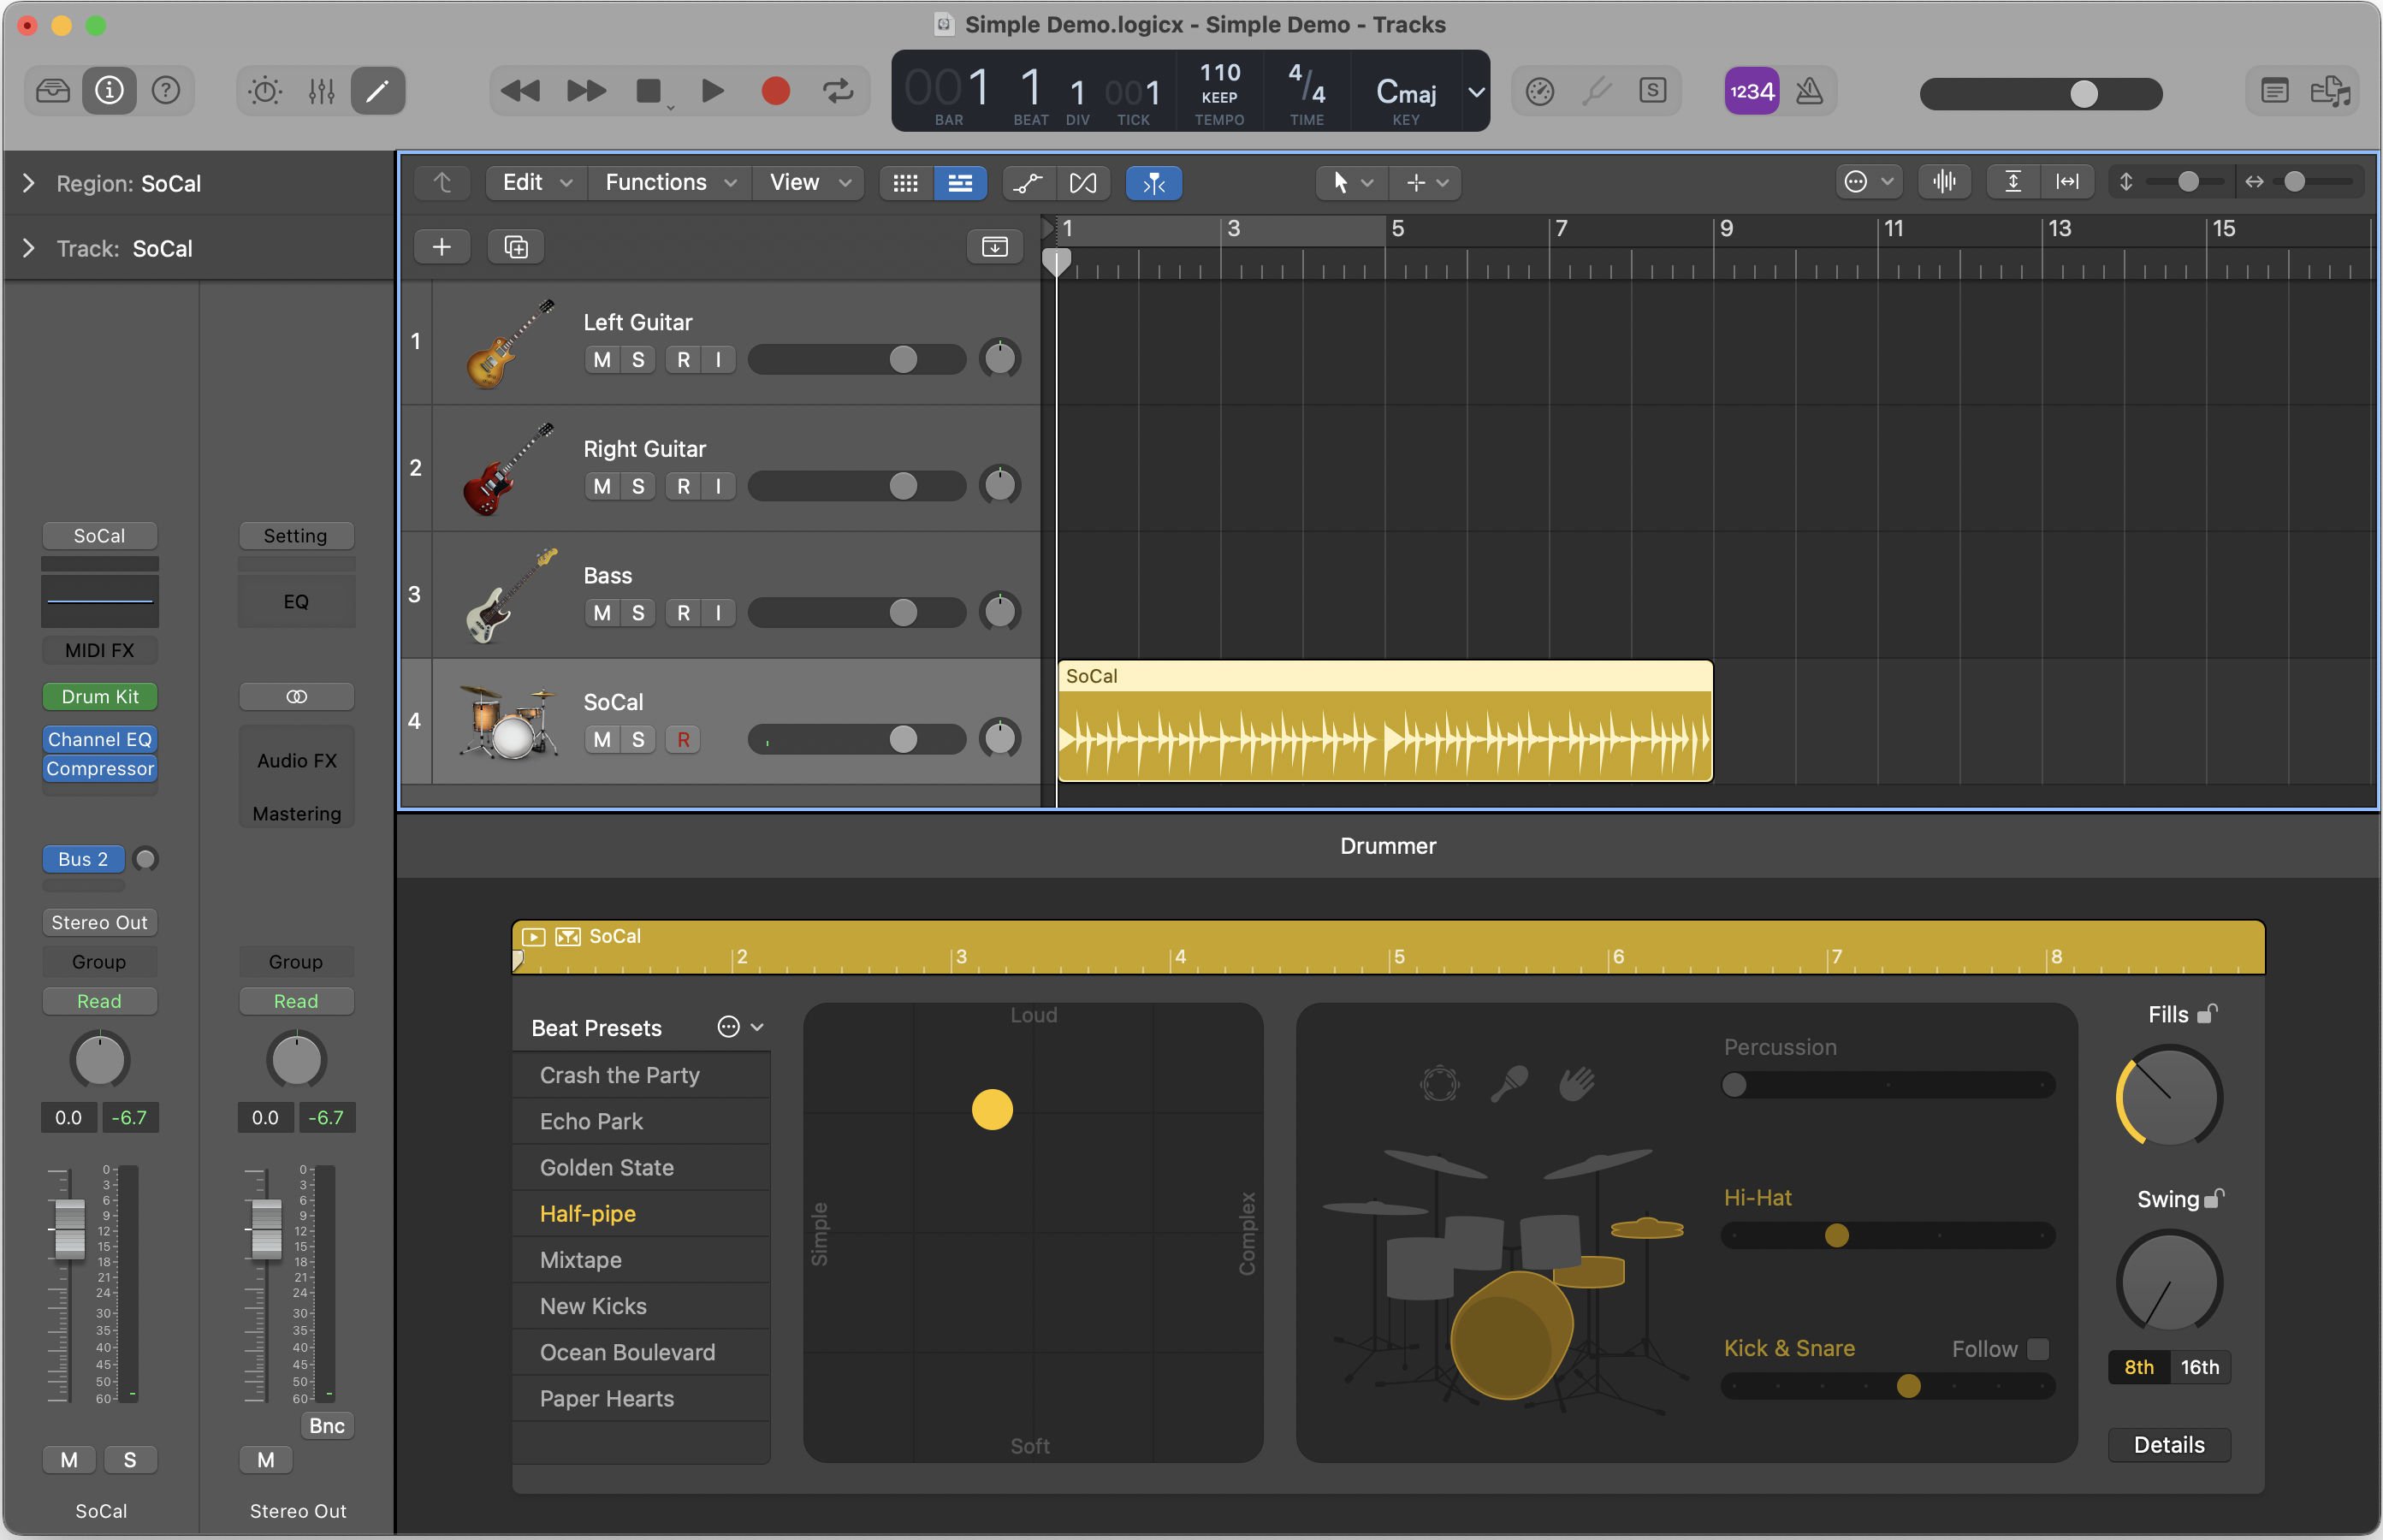The height and width of the screenshot is (1540, 2383).
Task: Select the Golden State preset
Action: [x=641, y=1167]
